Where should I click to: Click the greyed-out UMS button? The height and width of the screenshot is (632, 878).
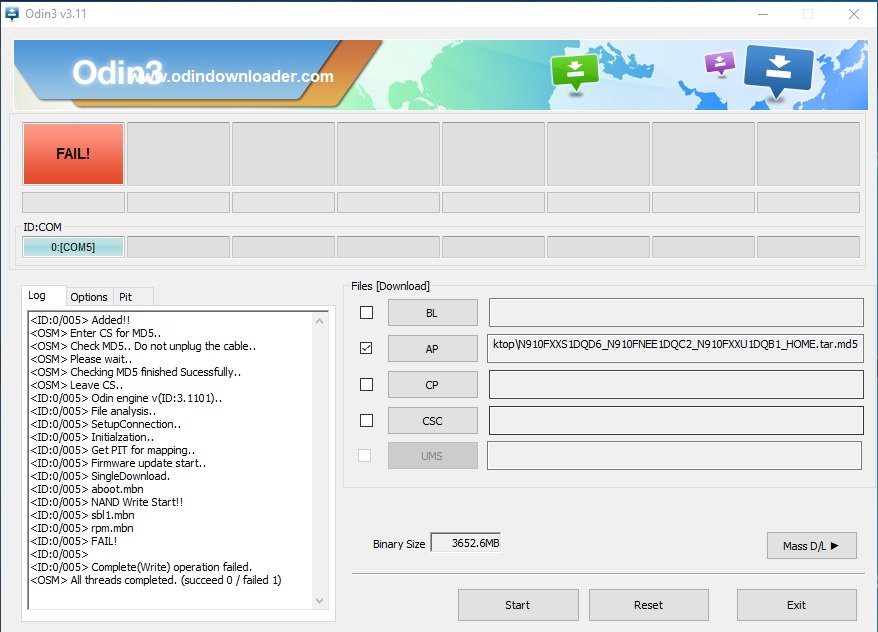(432, 456)
